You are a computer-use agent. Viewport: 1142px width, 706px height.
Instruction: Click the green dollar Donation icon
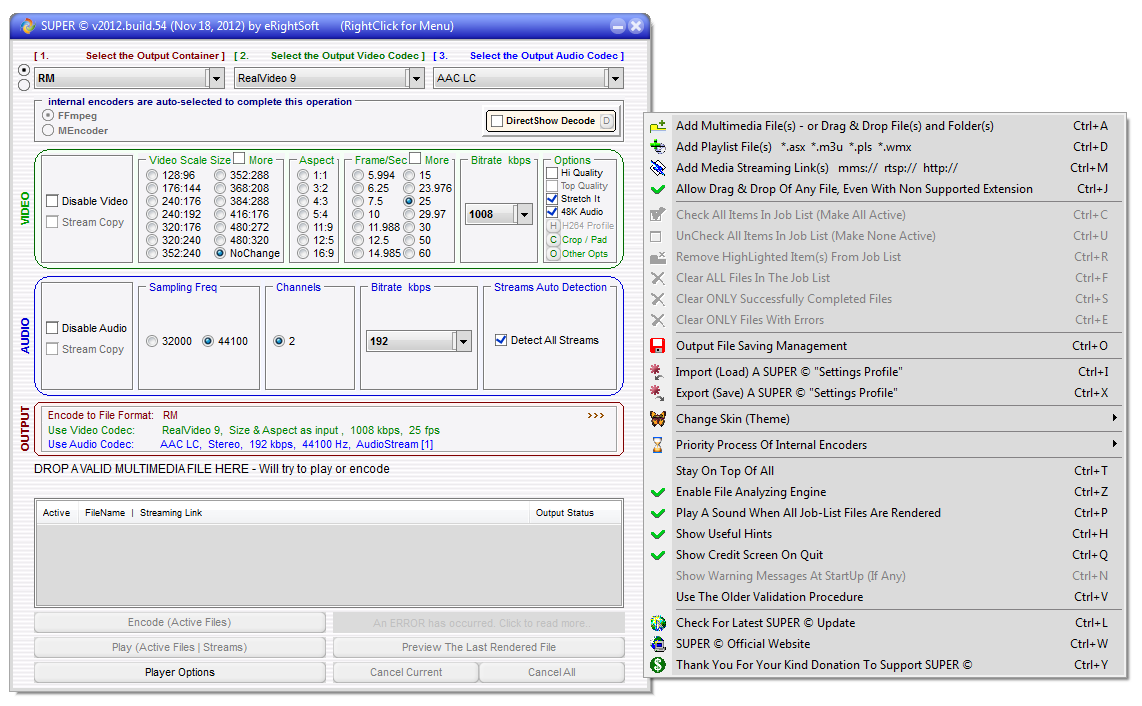(658, 665)
